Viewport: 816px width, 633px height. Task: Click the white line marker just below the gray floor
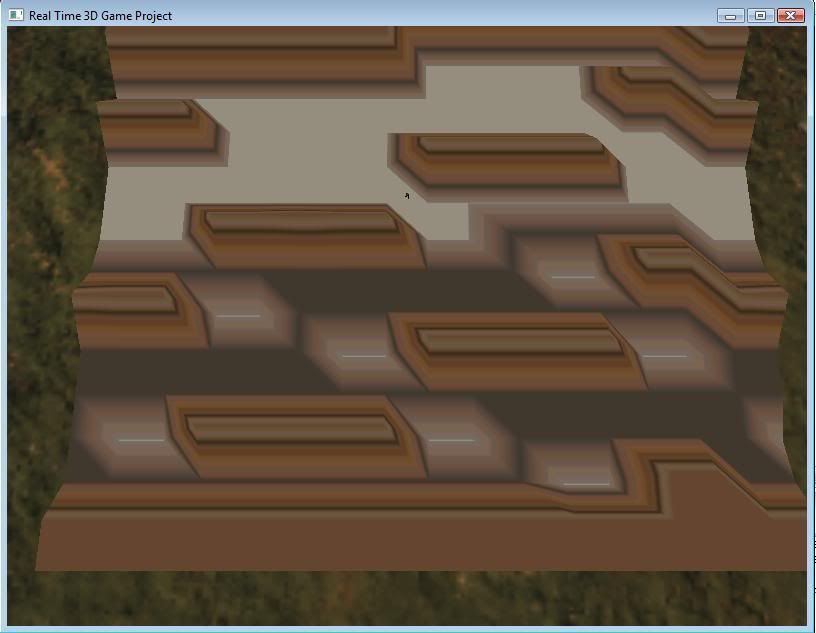point(573,277)
